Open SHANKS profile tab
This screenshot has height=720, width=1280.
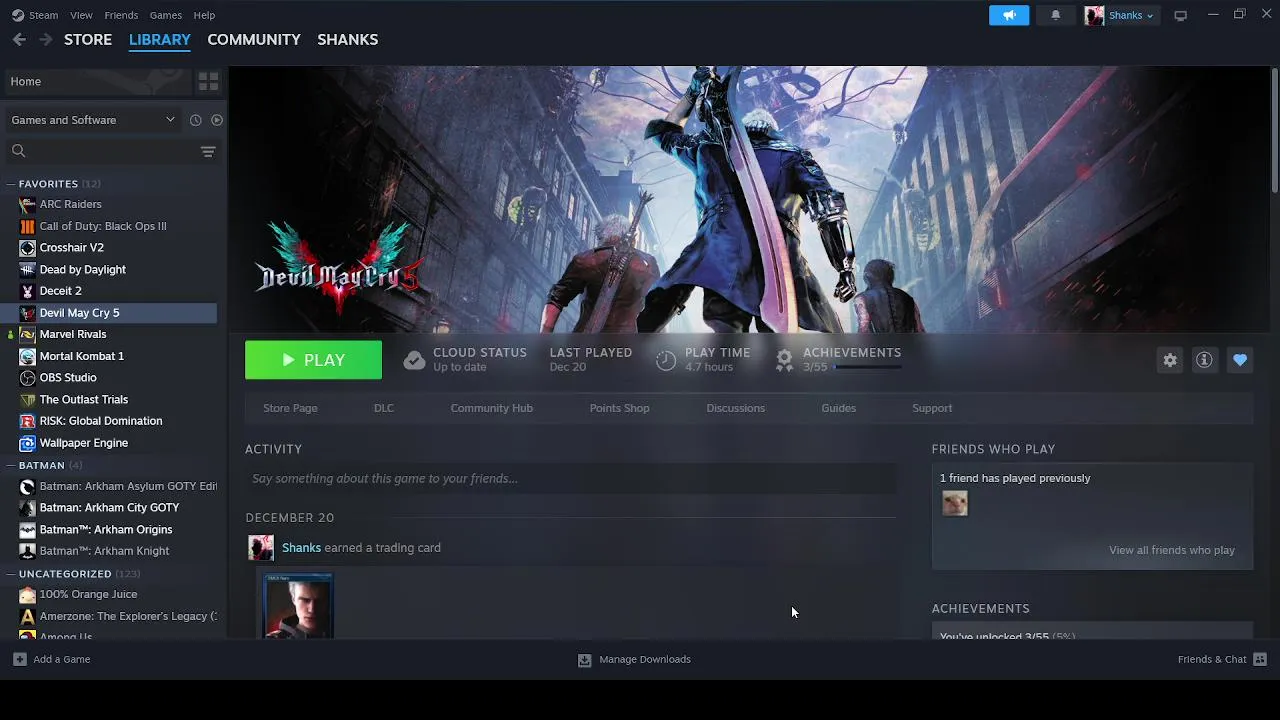347,39
